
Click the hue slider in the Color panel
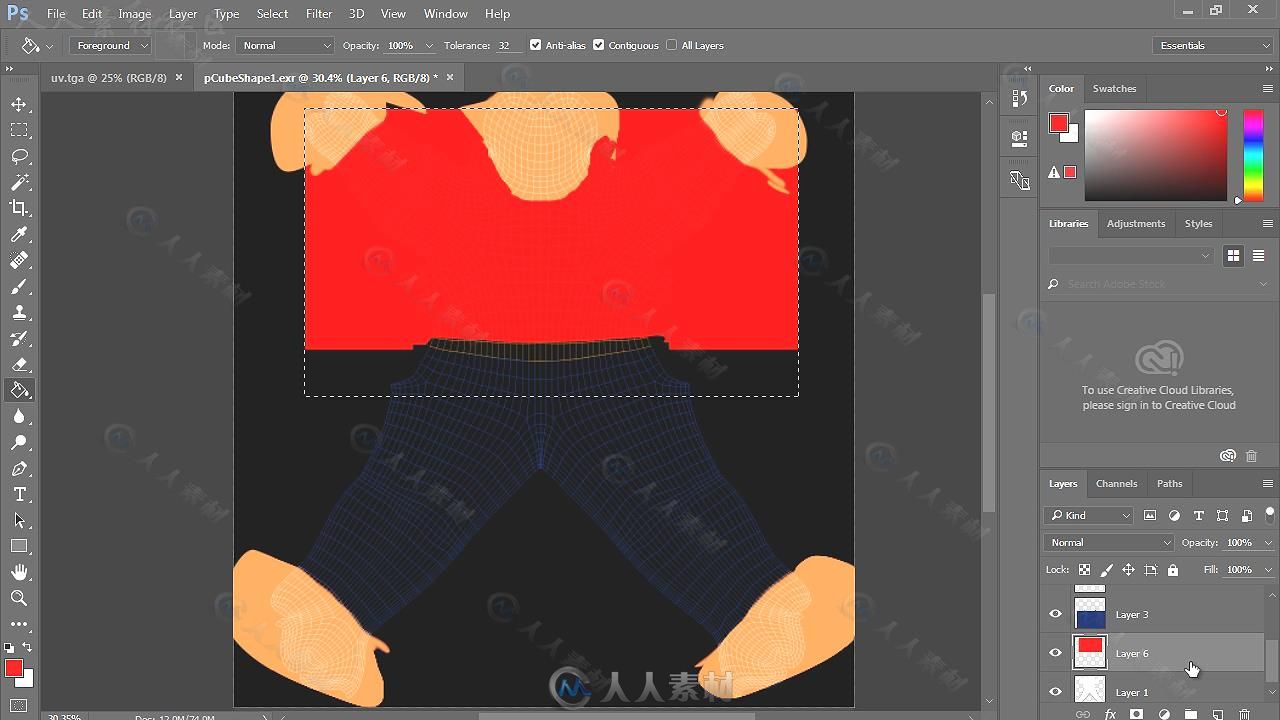1253,155
